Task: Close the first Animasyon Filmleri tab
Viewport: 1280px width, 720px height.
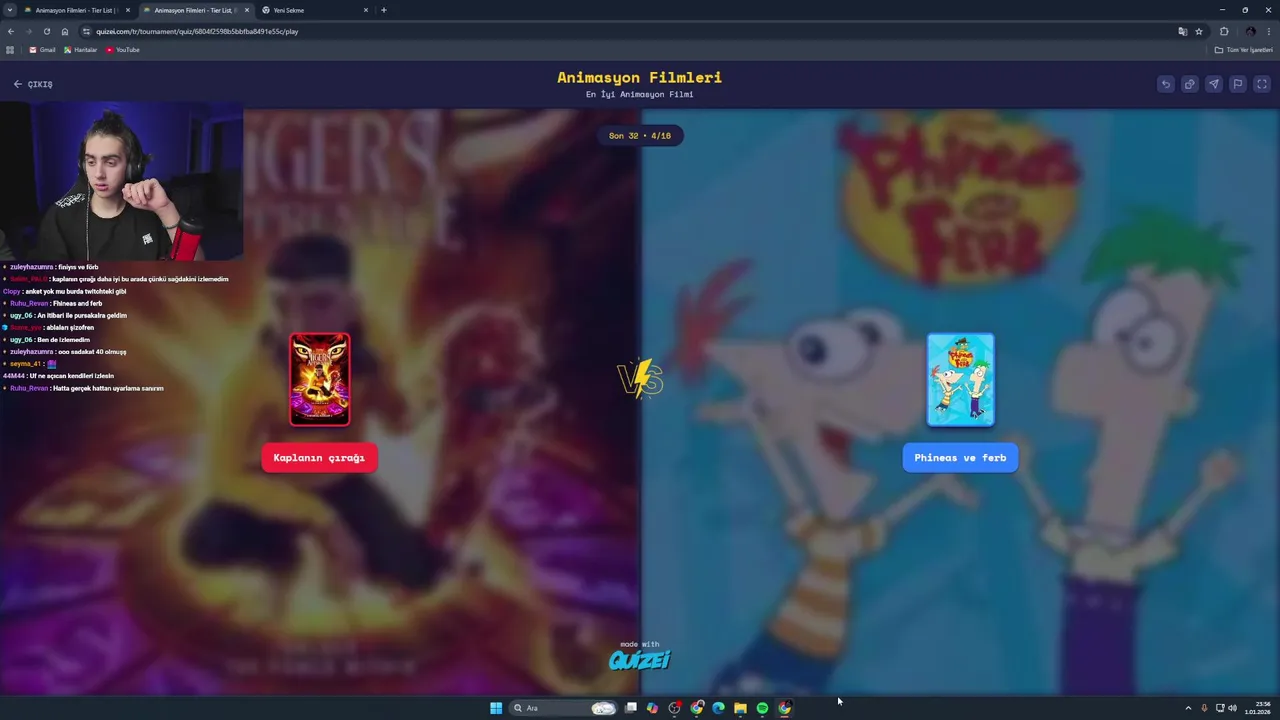Action: coord(127,10)
